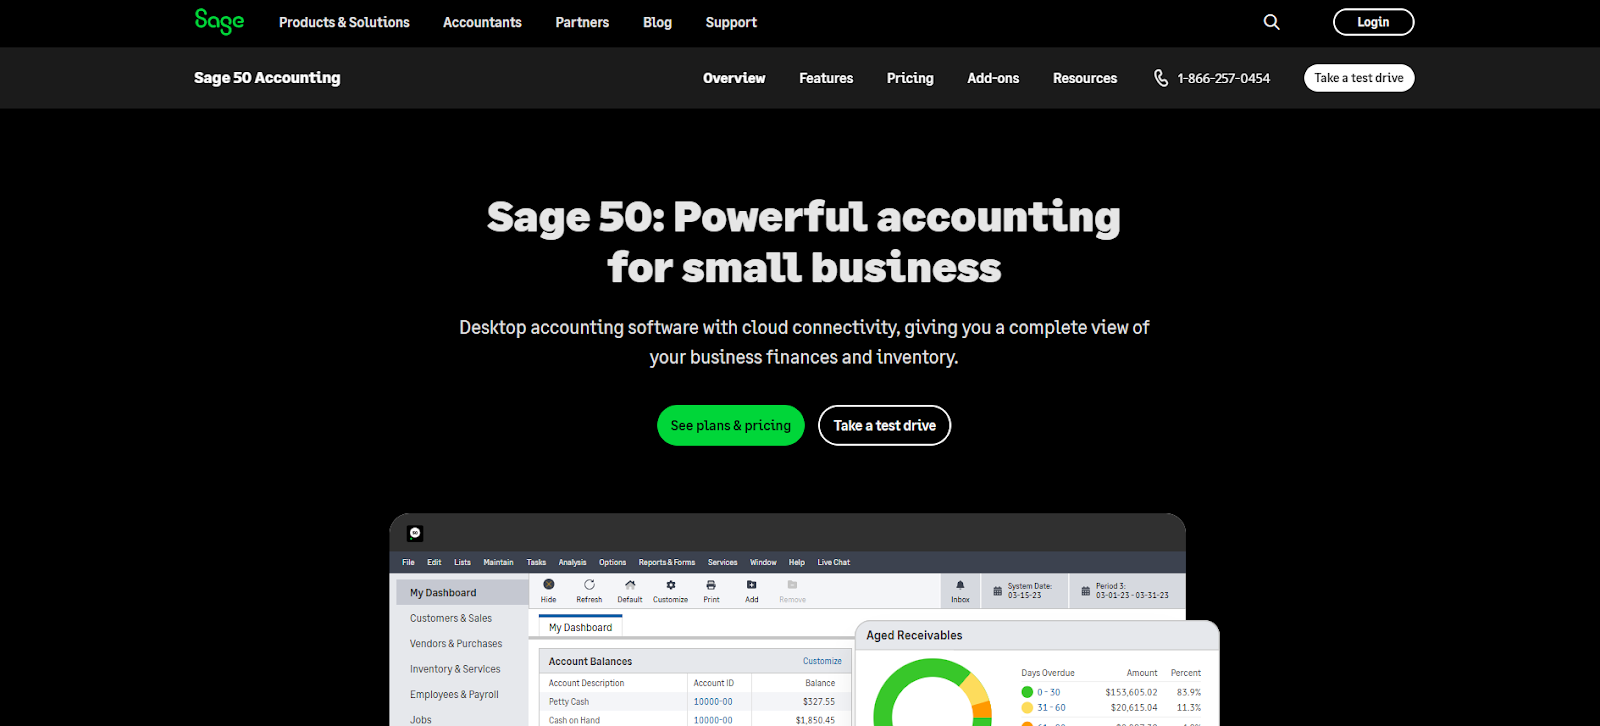Screen dimensions: 1600x726
Task: Switch to the Resources section
Action: point(1085,78)
